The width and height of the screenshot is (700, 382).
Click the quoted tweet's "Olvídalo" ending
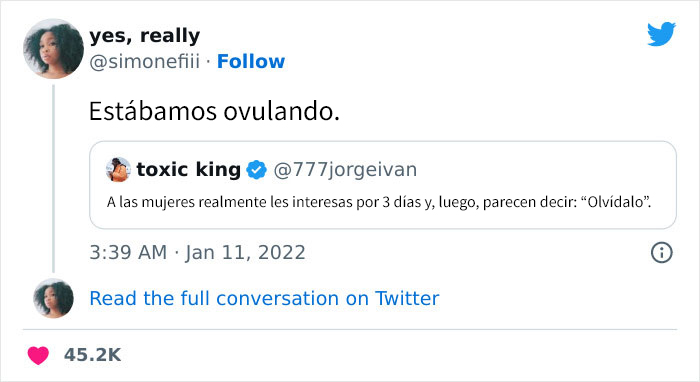pyautogui.click(x=616, y=202)
